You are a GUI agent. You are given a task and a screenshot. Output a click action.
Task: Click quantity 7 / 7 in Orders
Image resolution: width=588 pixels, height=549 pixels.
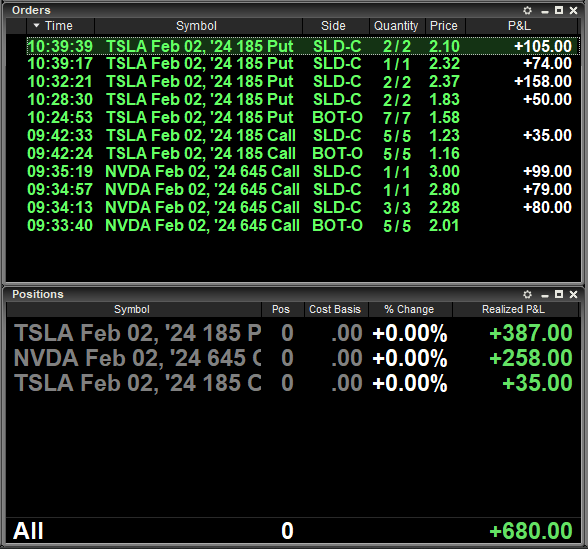[397, 118]
